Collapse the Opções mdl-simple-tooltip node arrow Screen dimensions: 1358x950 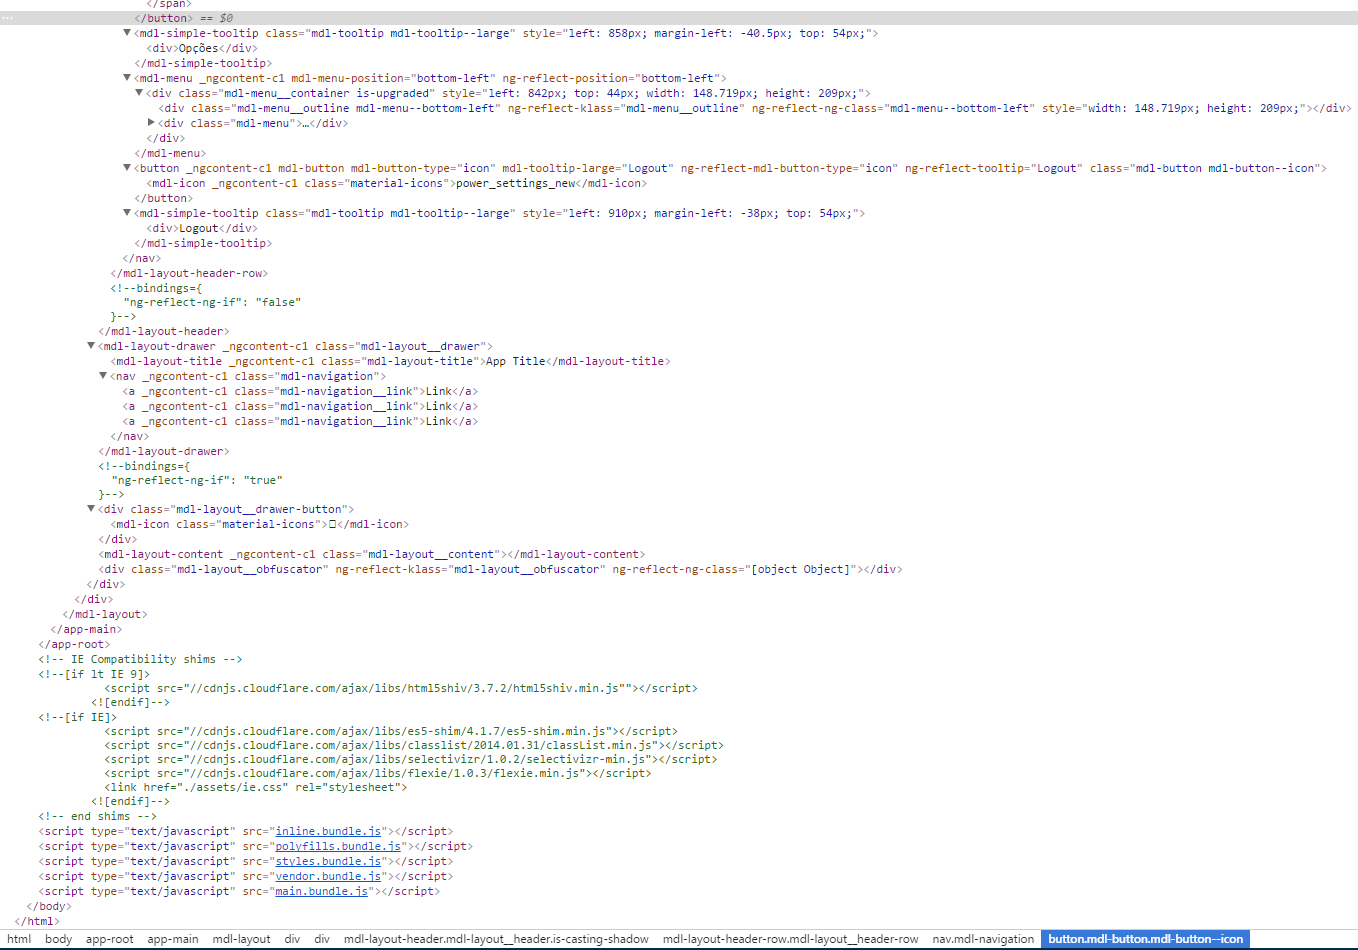[127, 33]
